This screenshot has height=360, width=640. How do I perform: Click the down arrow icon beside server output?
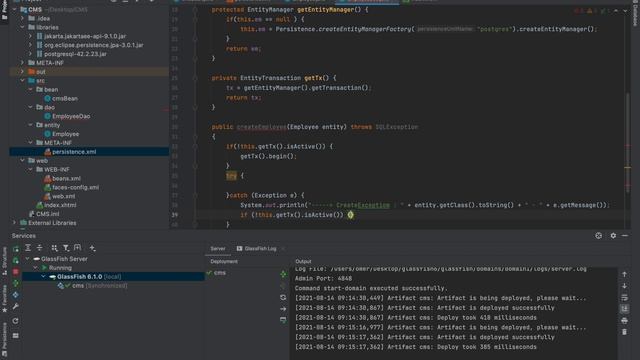(x=624, y=286)
